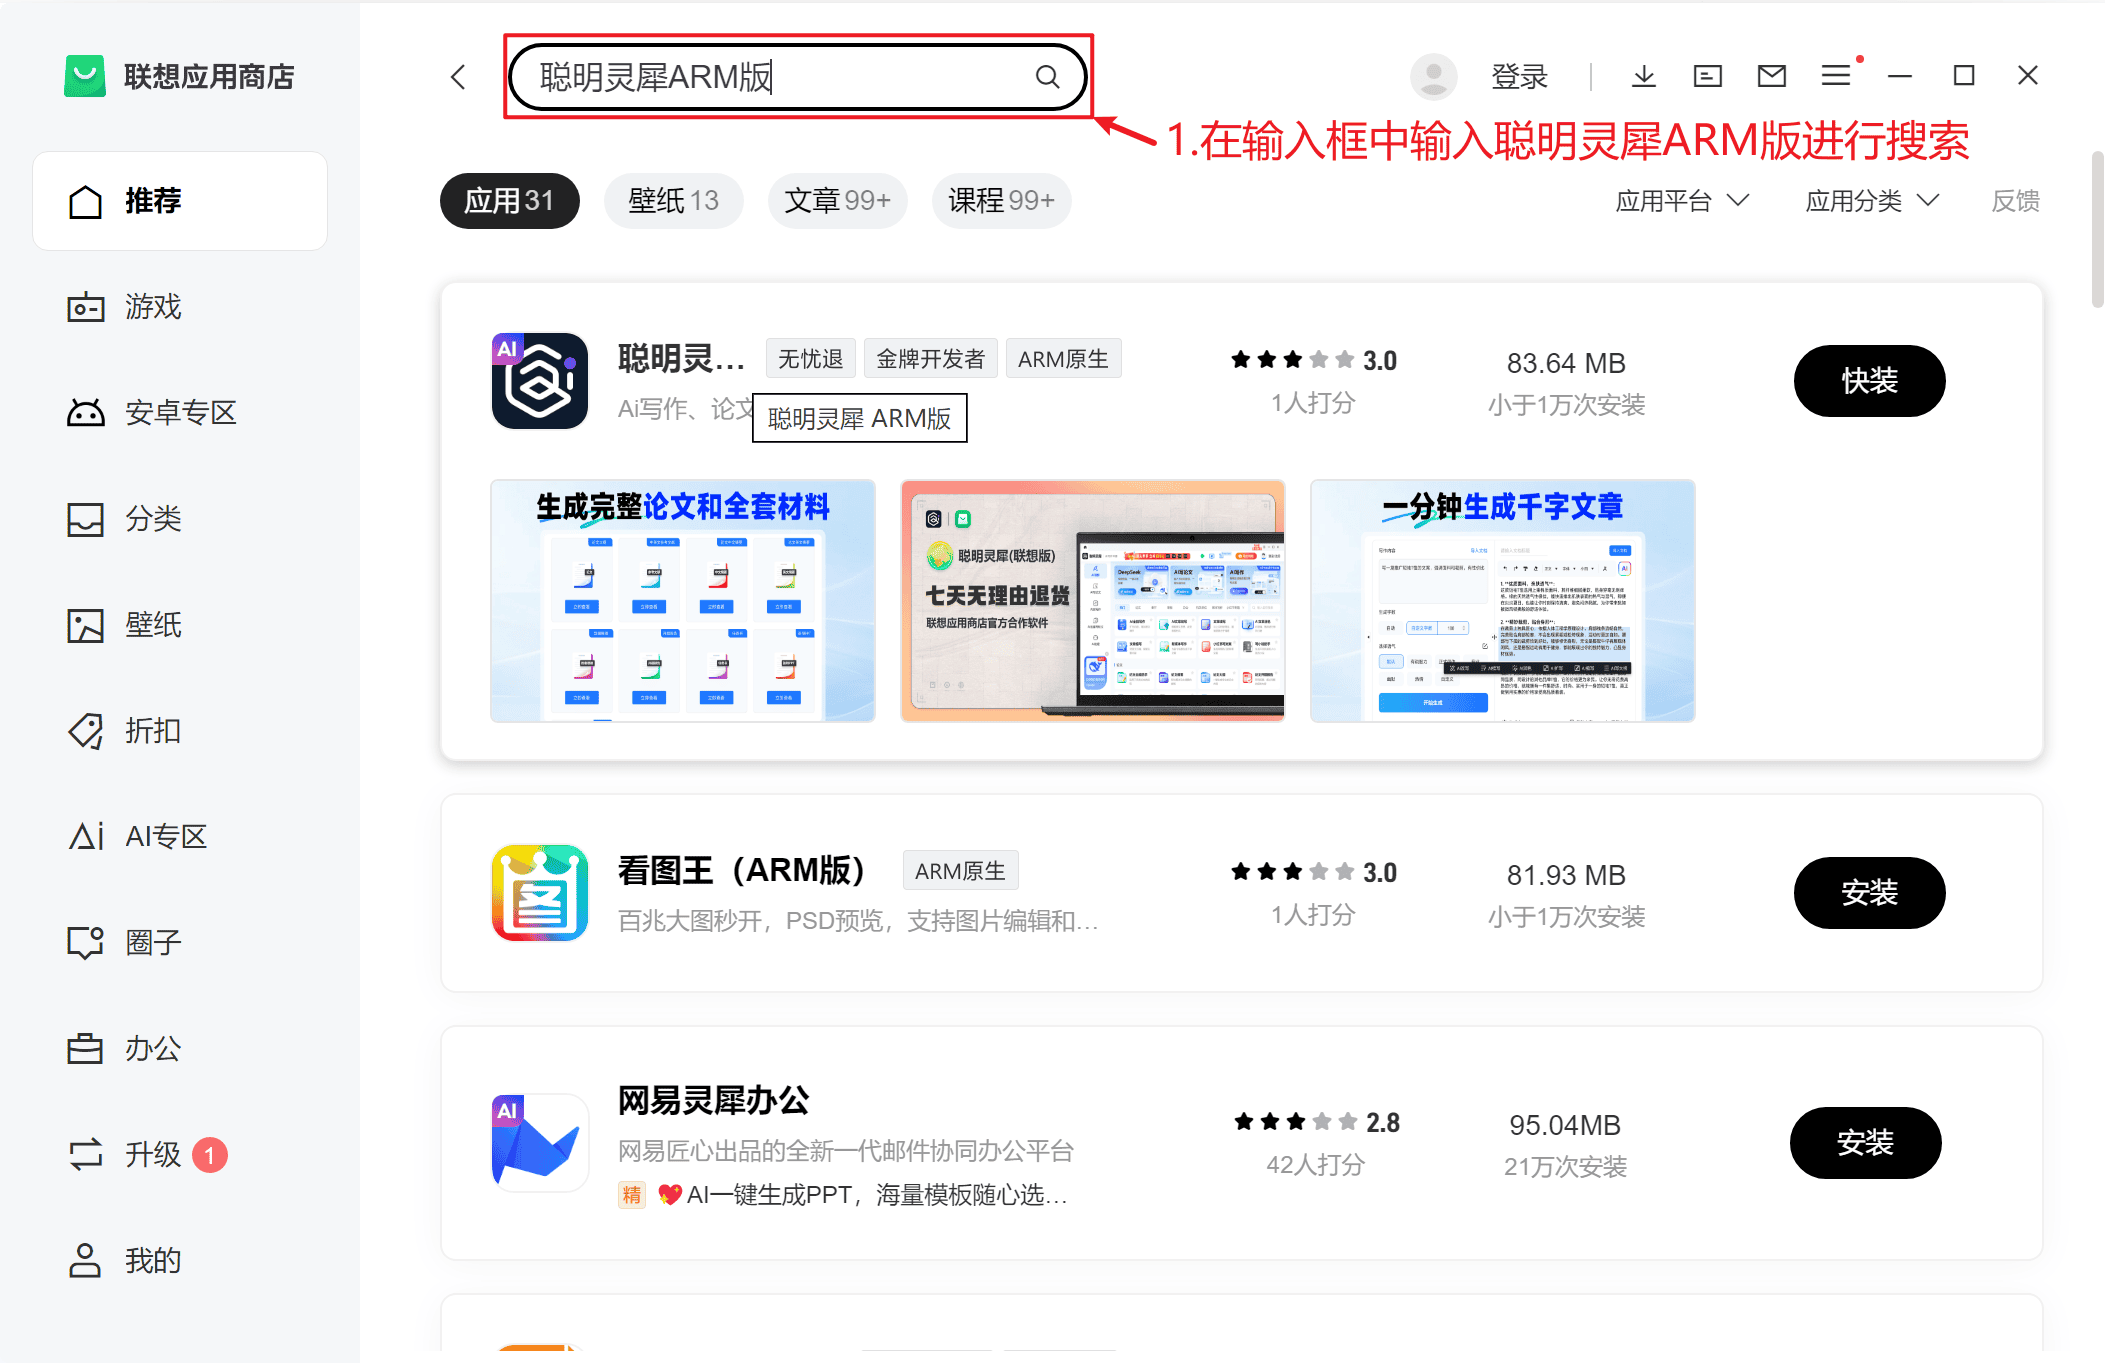Screen dimensions: 2105x1363
Task: Open the hamburger menu icon
Action: coord(1836,76)
